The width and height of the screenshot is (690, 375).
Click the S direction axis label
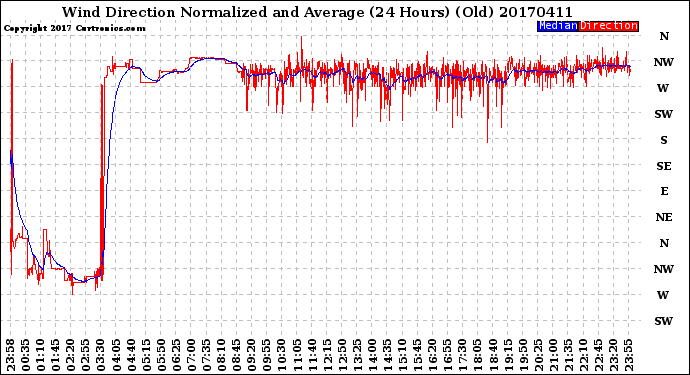664,140
